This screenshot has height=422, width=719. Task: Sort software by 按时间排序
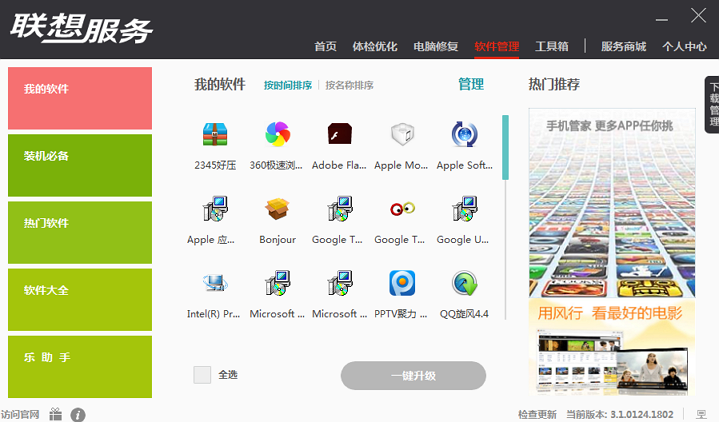click(288, 85)
